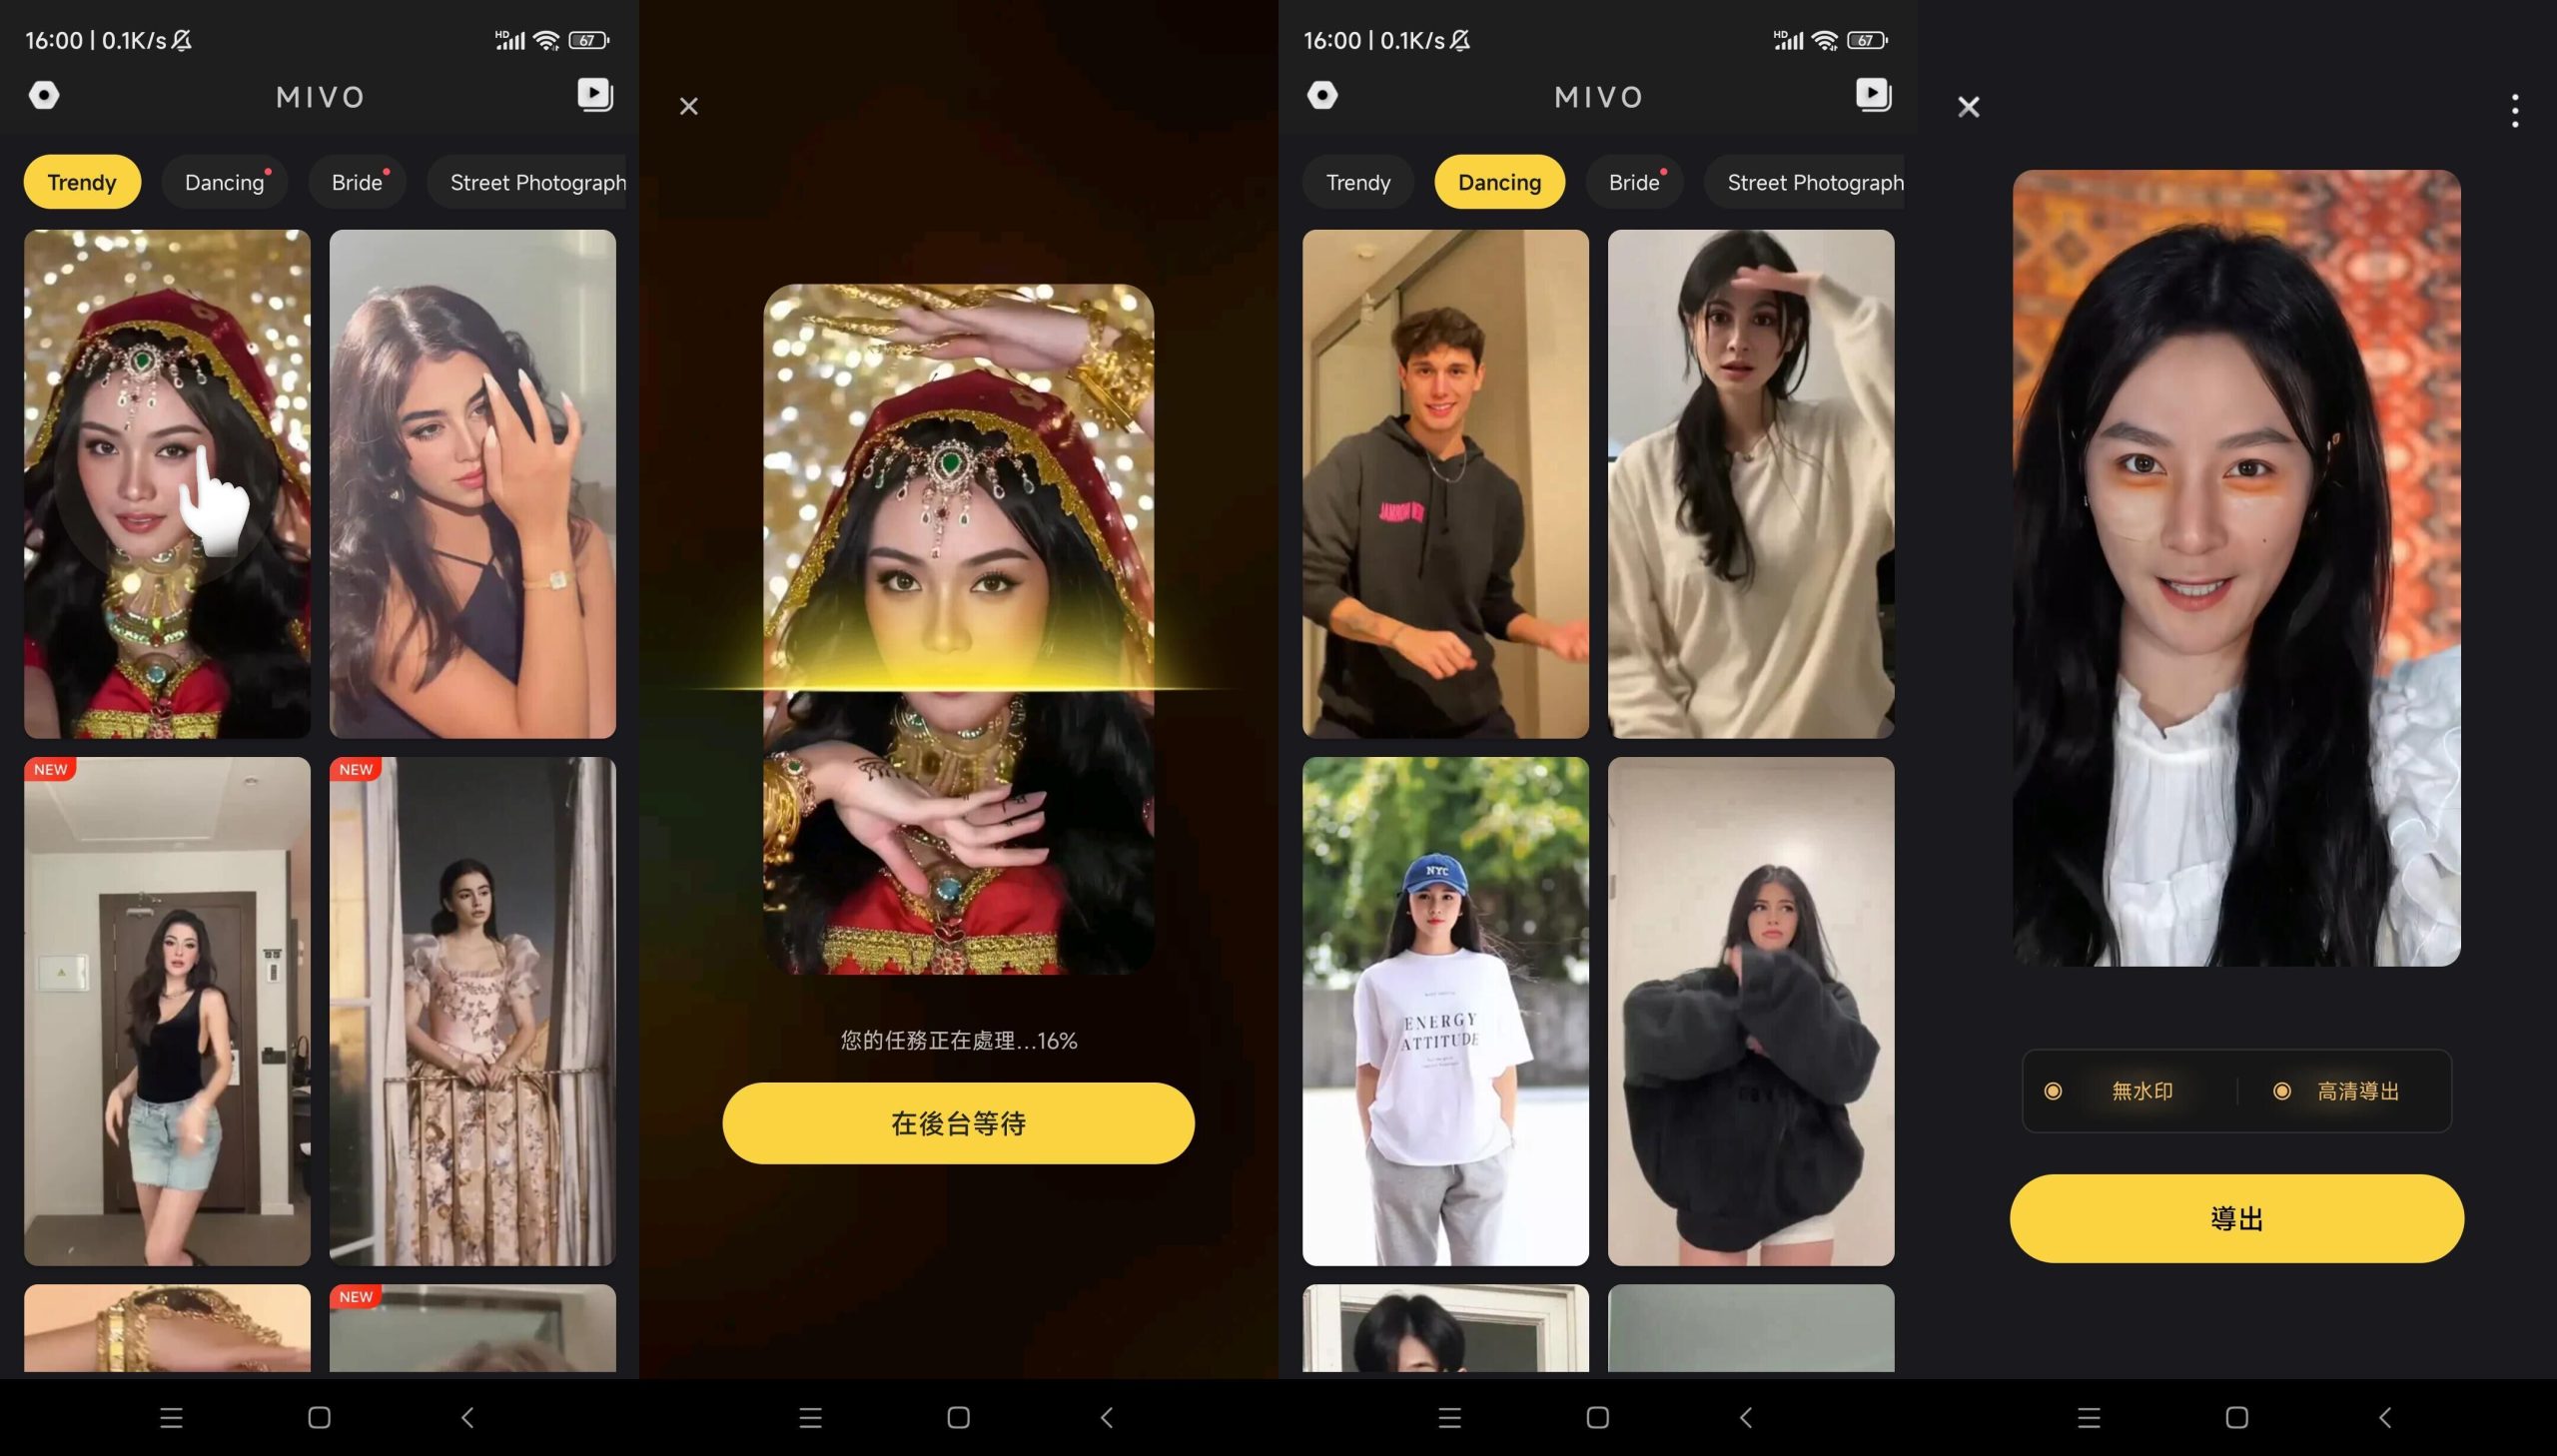This screenshot has width=2557, height=1456.
Task: Select Street Photography tab filter
Action: [537, 181]
